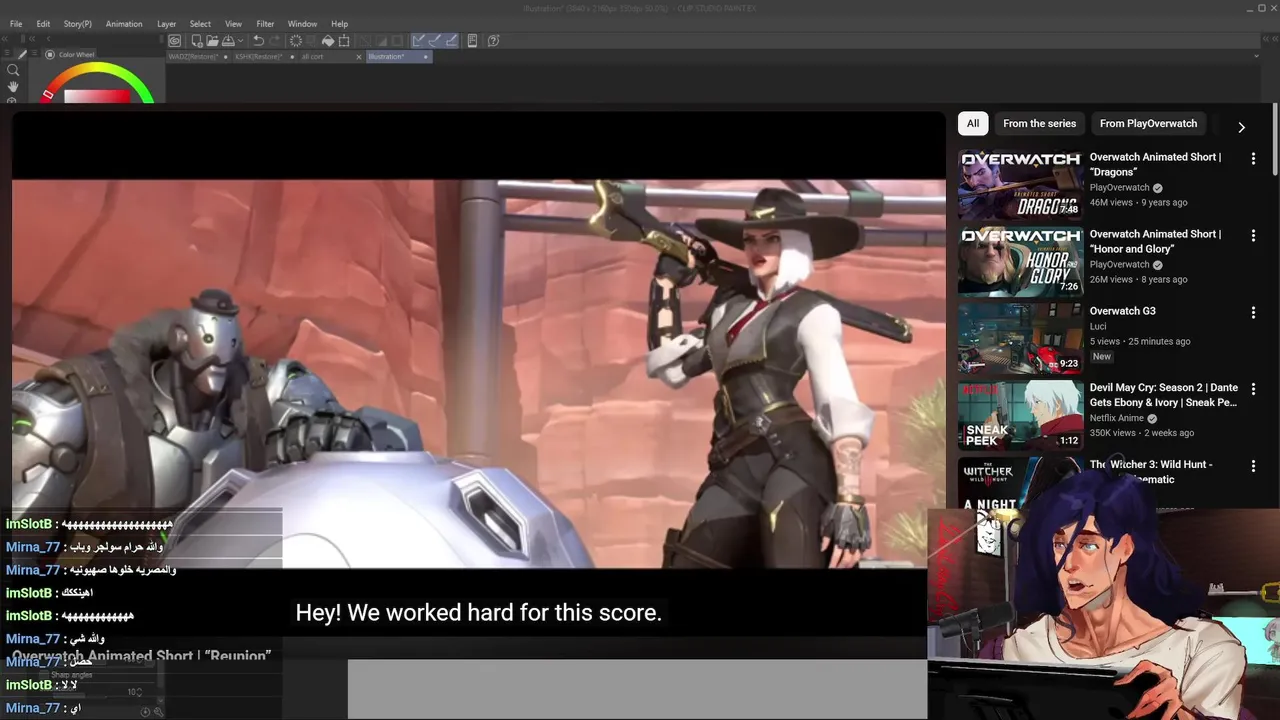Click the Clear Outside Selection icon
Screen dimensions: 1280x720
(x=311, y=41)
